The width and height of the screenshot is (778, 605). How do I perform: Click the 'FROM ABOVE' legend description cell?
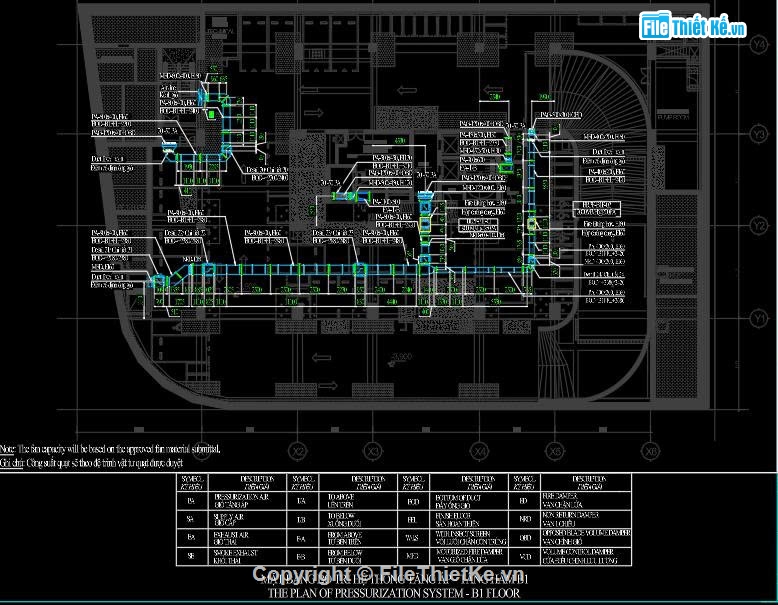(359, 538)
